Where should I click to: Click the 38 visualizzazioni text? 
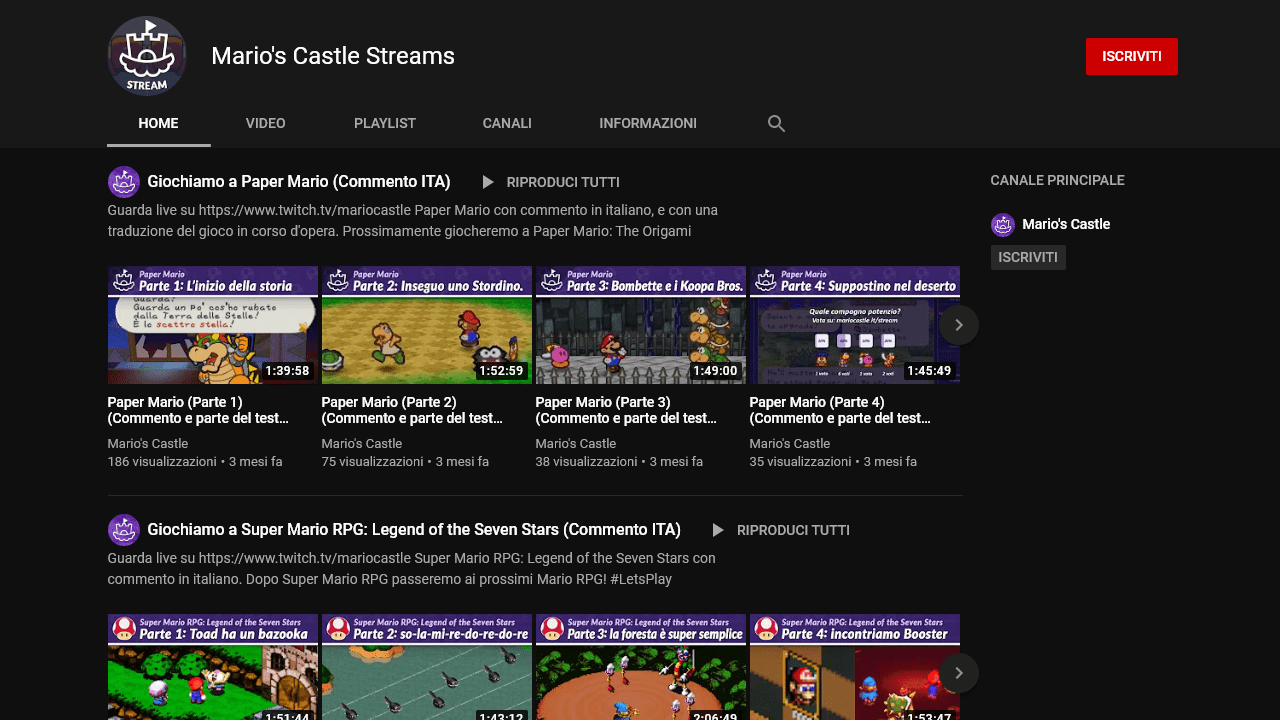click(587, 462)
